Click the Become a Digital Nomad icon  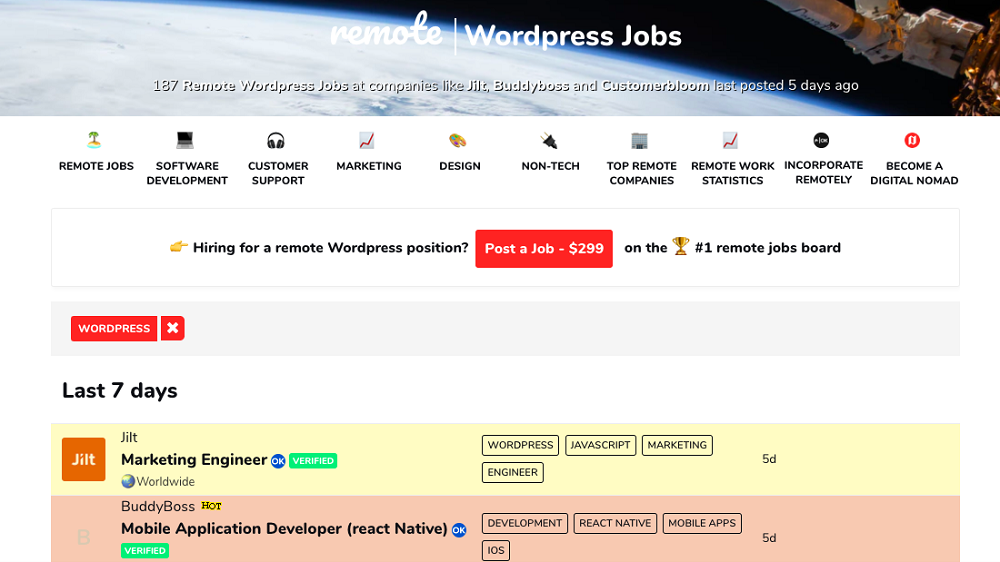pos(913,140)
